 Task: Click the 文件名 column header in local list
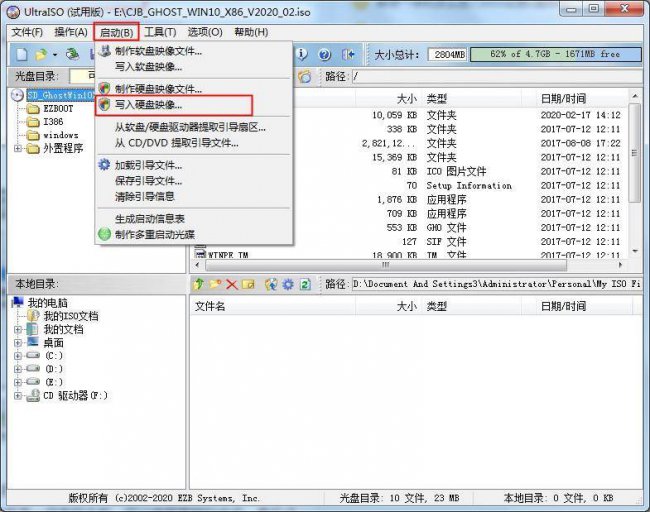coord(272,306)
